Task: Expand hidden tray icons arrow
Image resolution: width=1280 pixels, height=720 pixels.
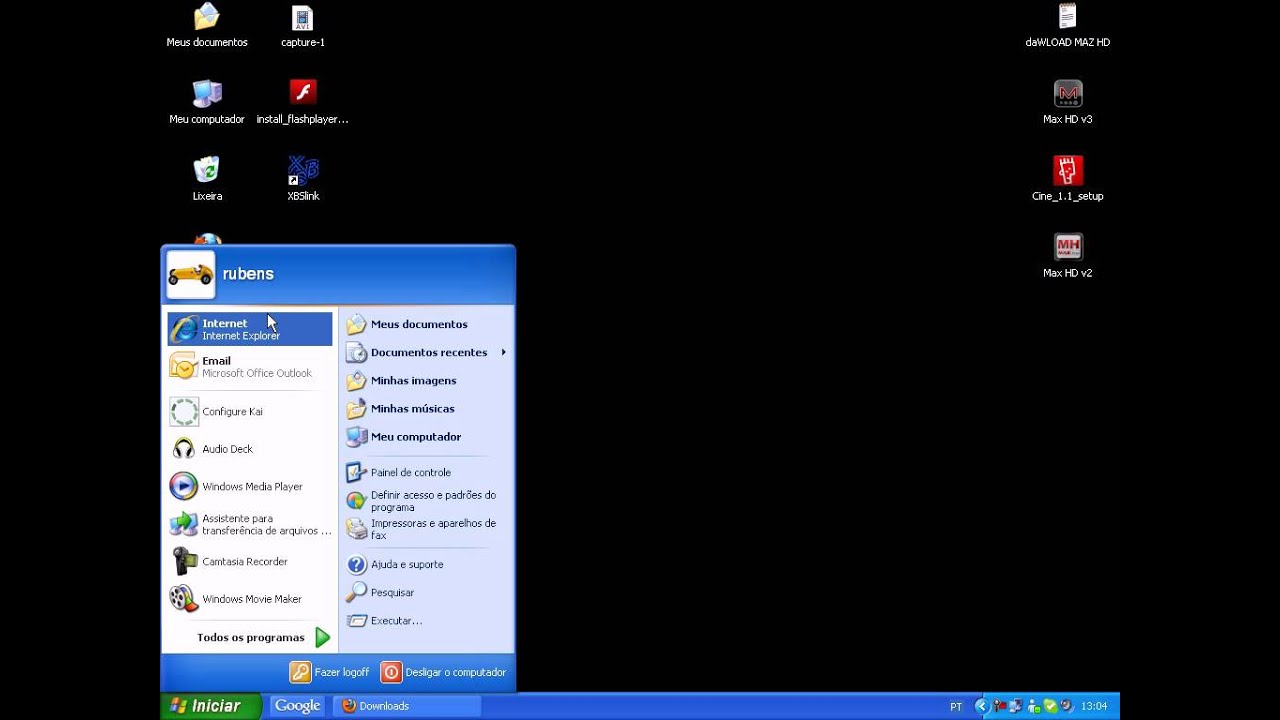Action: click(x=982, y=706)
